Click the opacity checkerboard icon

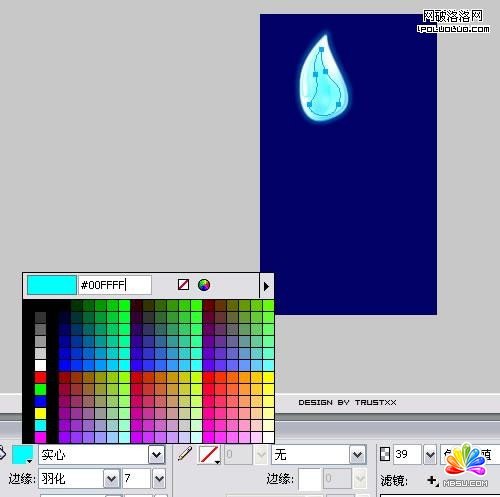click(x=385, y=454)
